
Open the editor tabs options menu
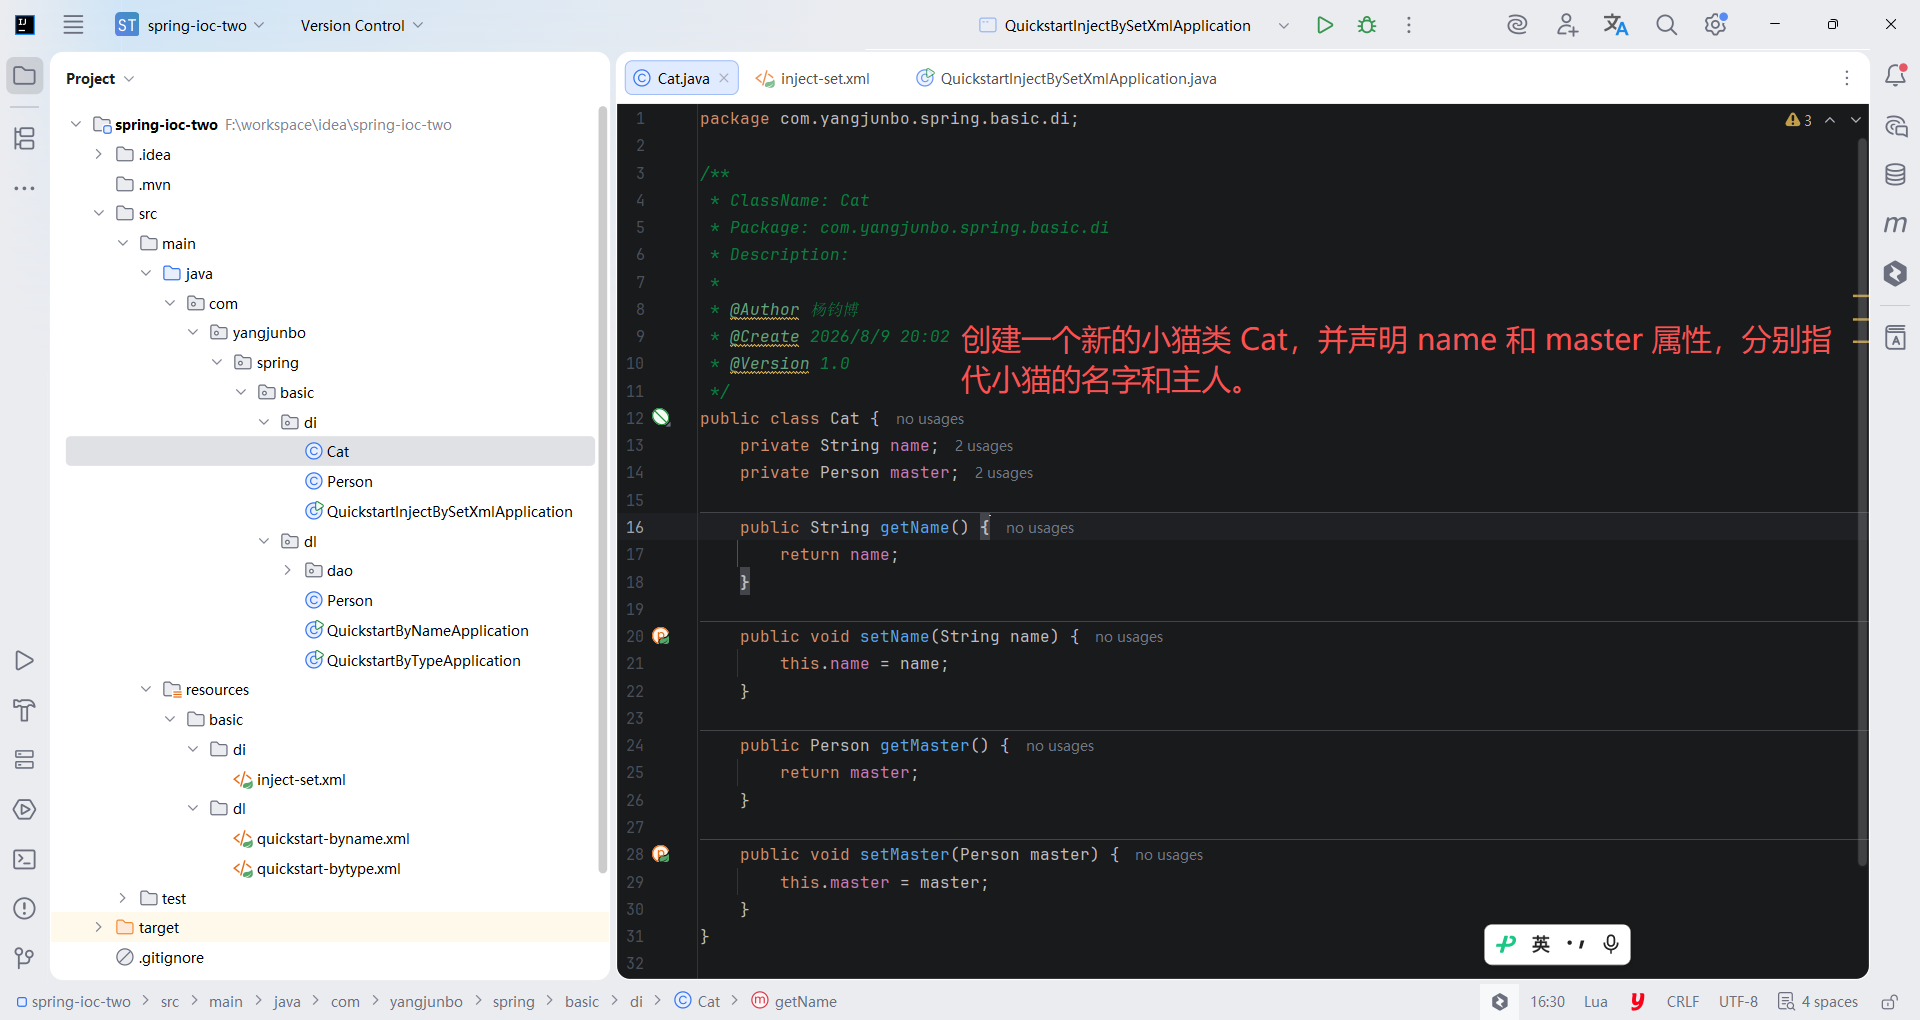tap(1847, 78)
